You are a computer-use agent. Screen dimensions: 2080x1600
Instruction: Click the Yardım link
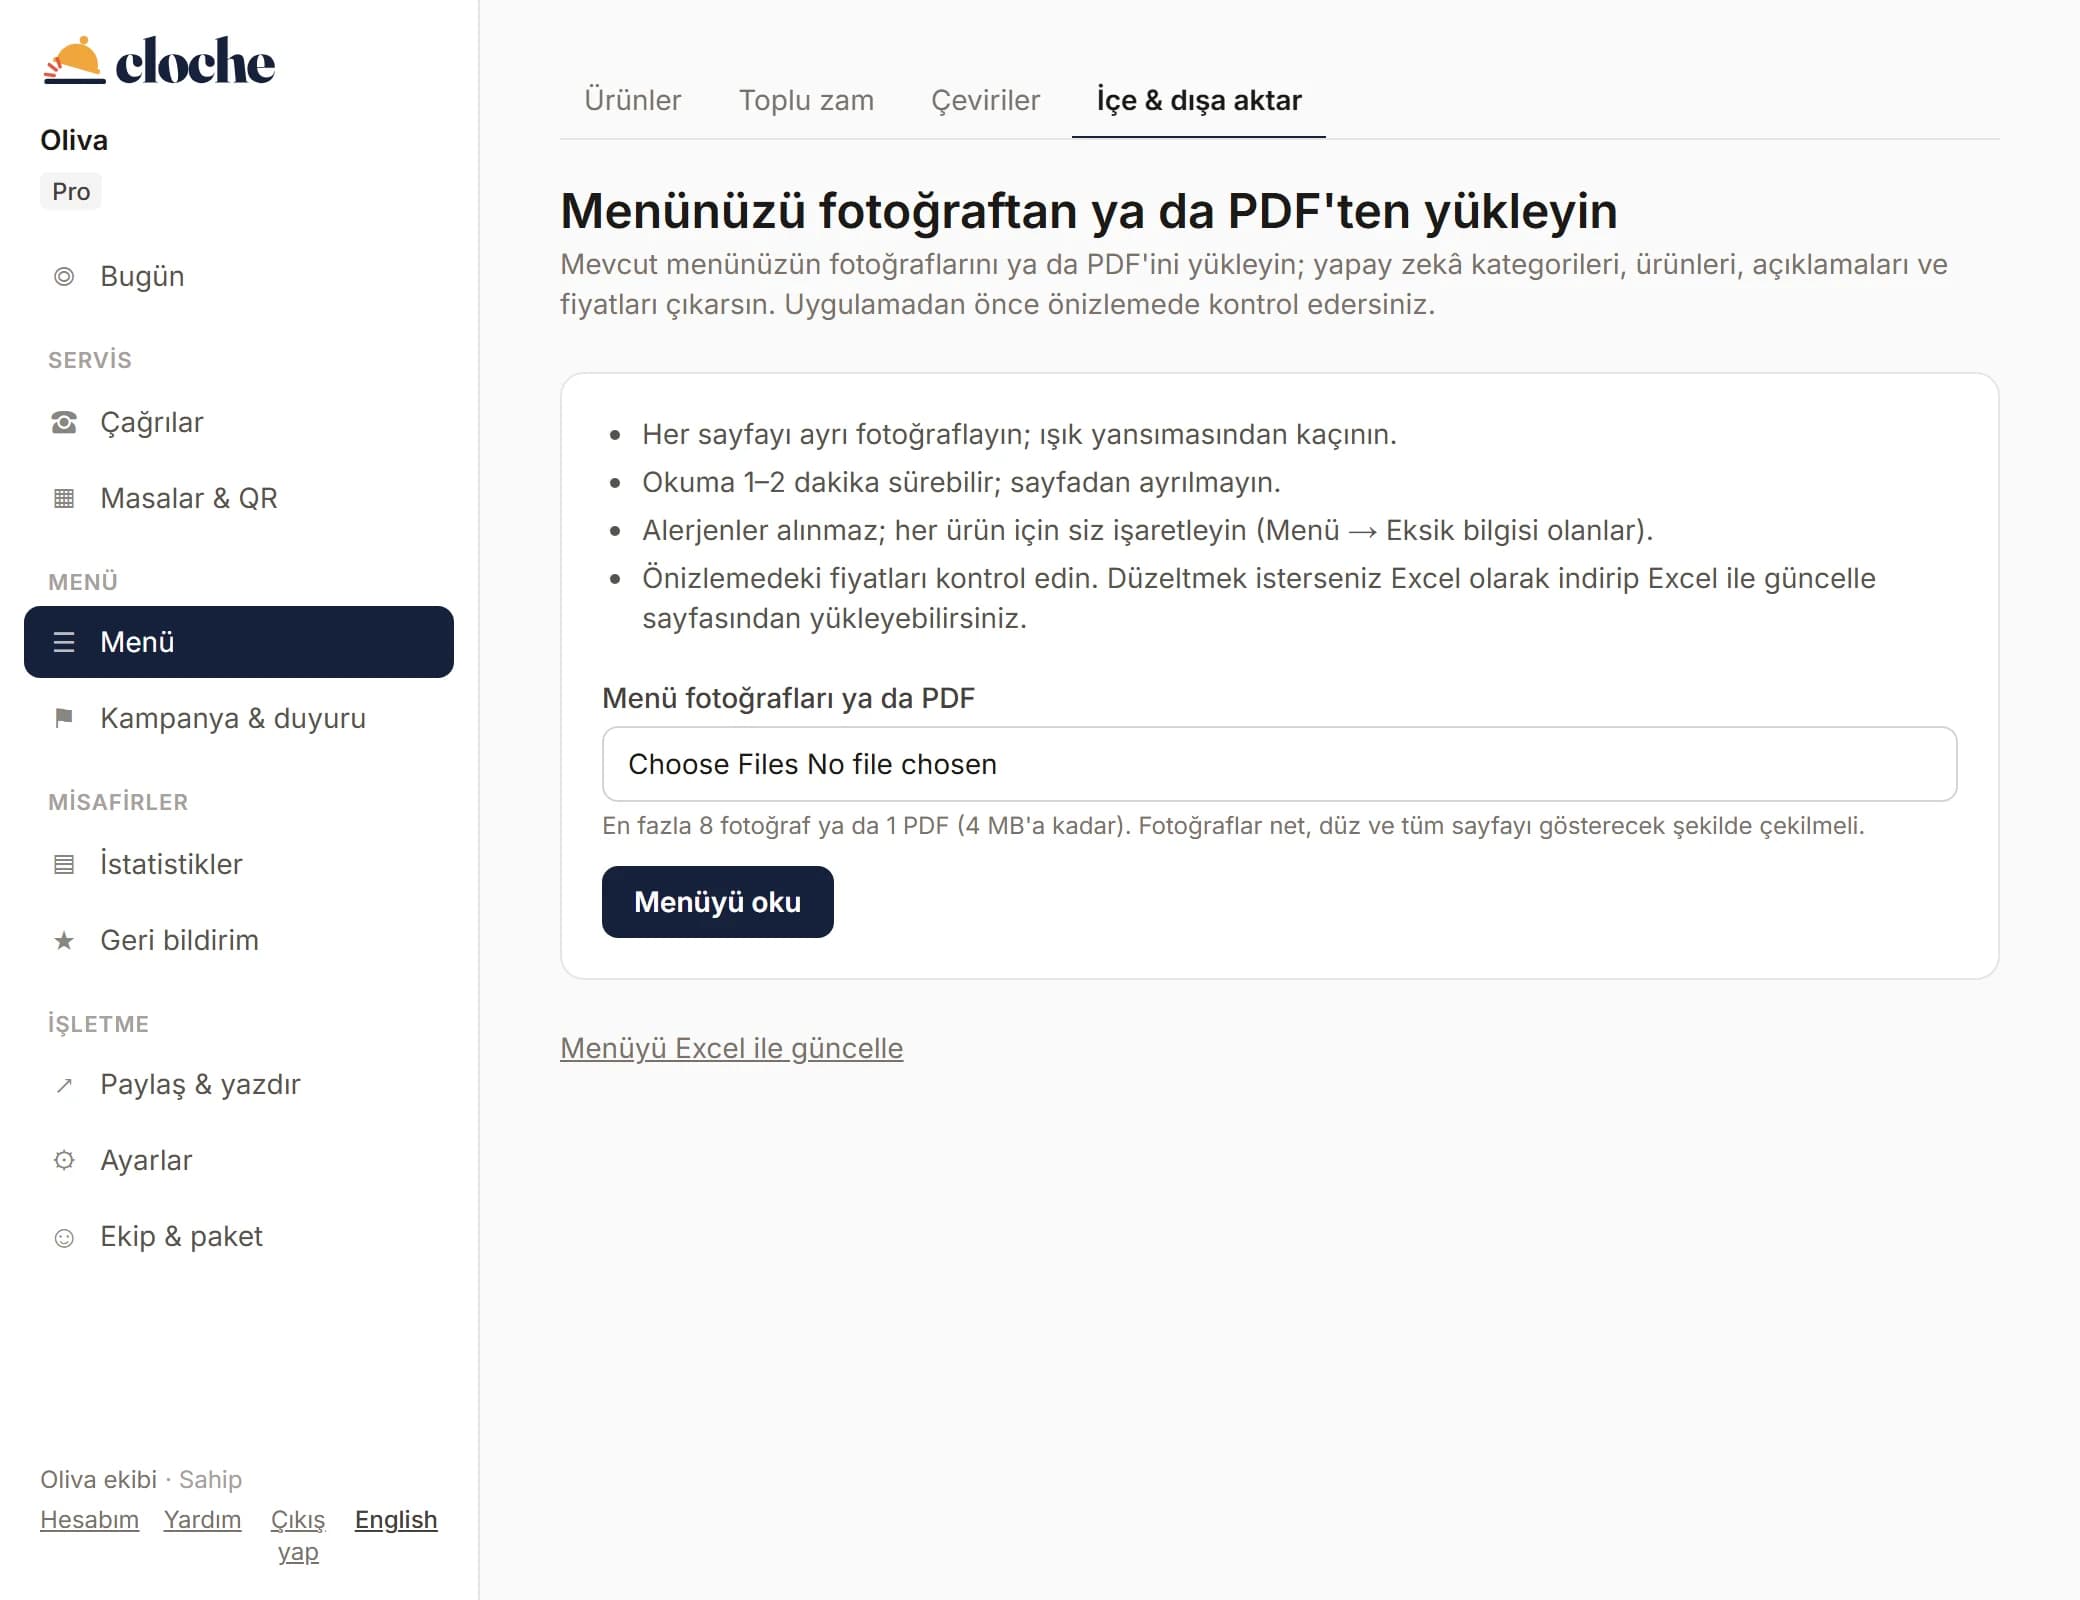(203, 1520)
